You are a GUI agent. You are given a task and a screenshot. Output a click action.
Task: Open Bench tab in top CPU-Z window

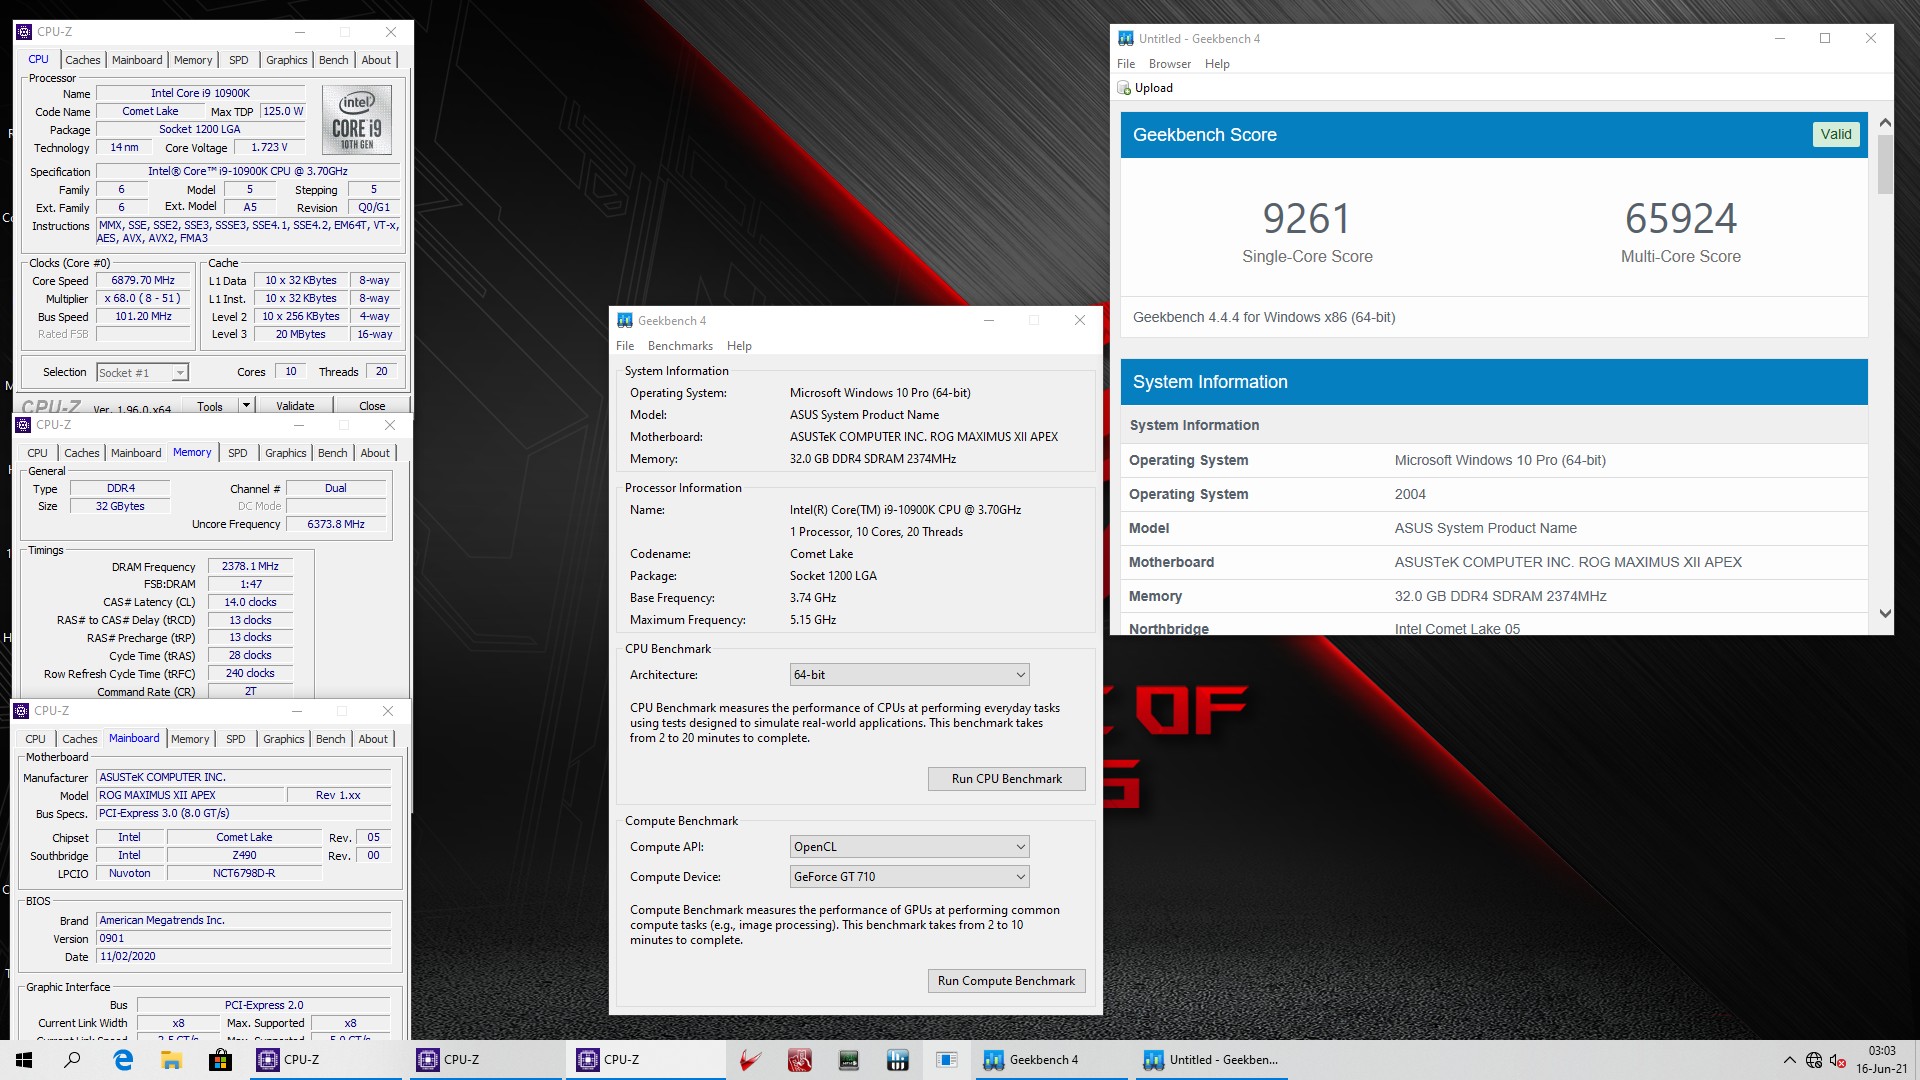[x=334, y=60]
